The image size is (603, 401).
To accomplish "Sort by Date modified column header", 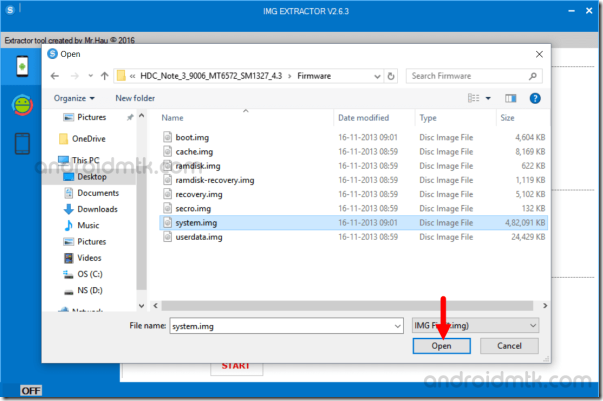I will [x=363, y=118].
